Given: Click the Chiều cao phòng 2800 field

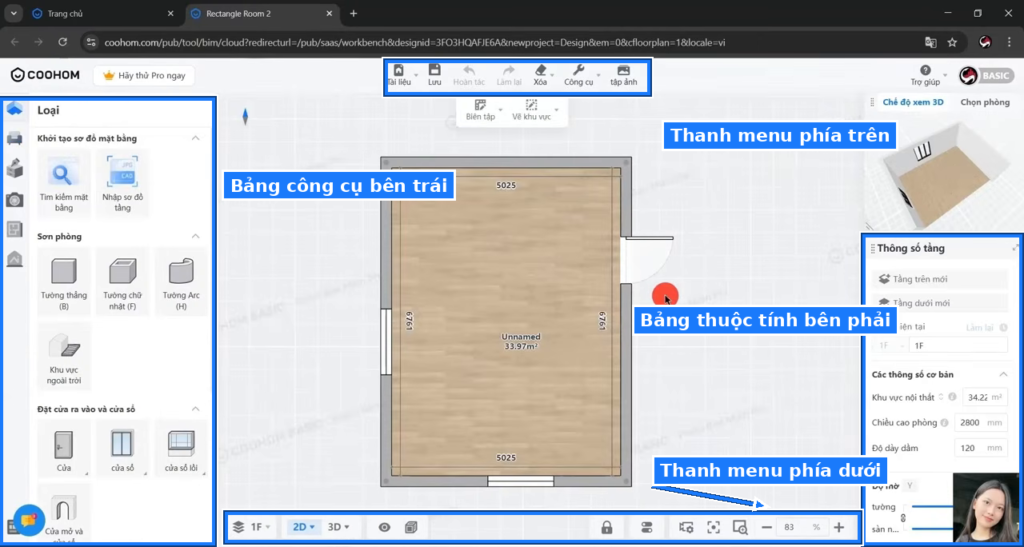Looking at the screenshot, I should [980, 422].
